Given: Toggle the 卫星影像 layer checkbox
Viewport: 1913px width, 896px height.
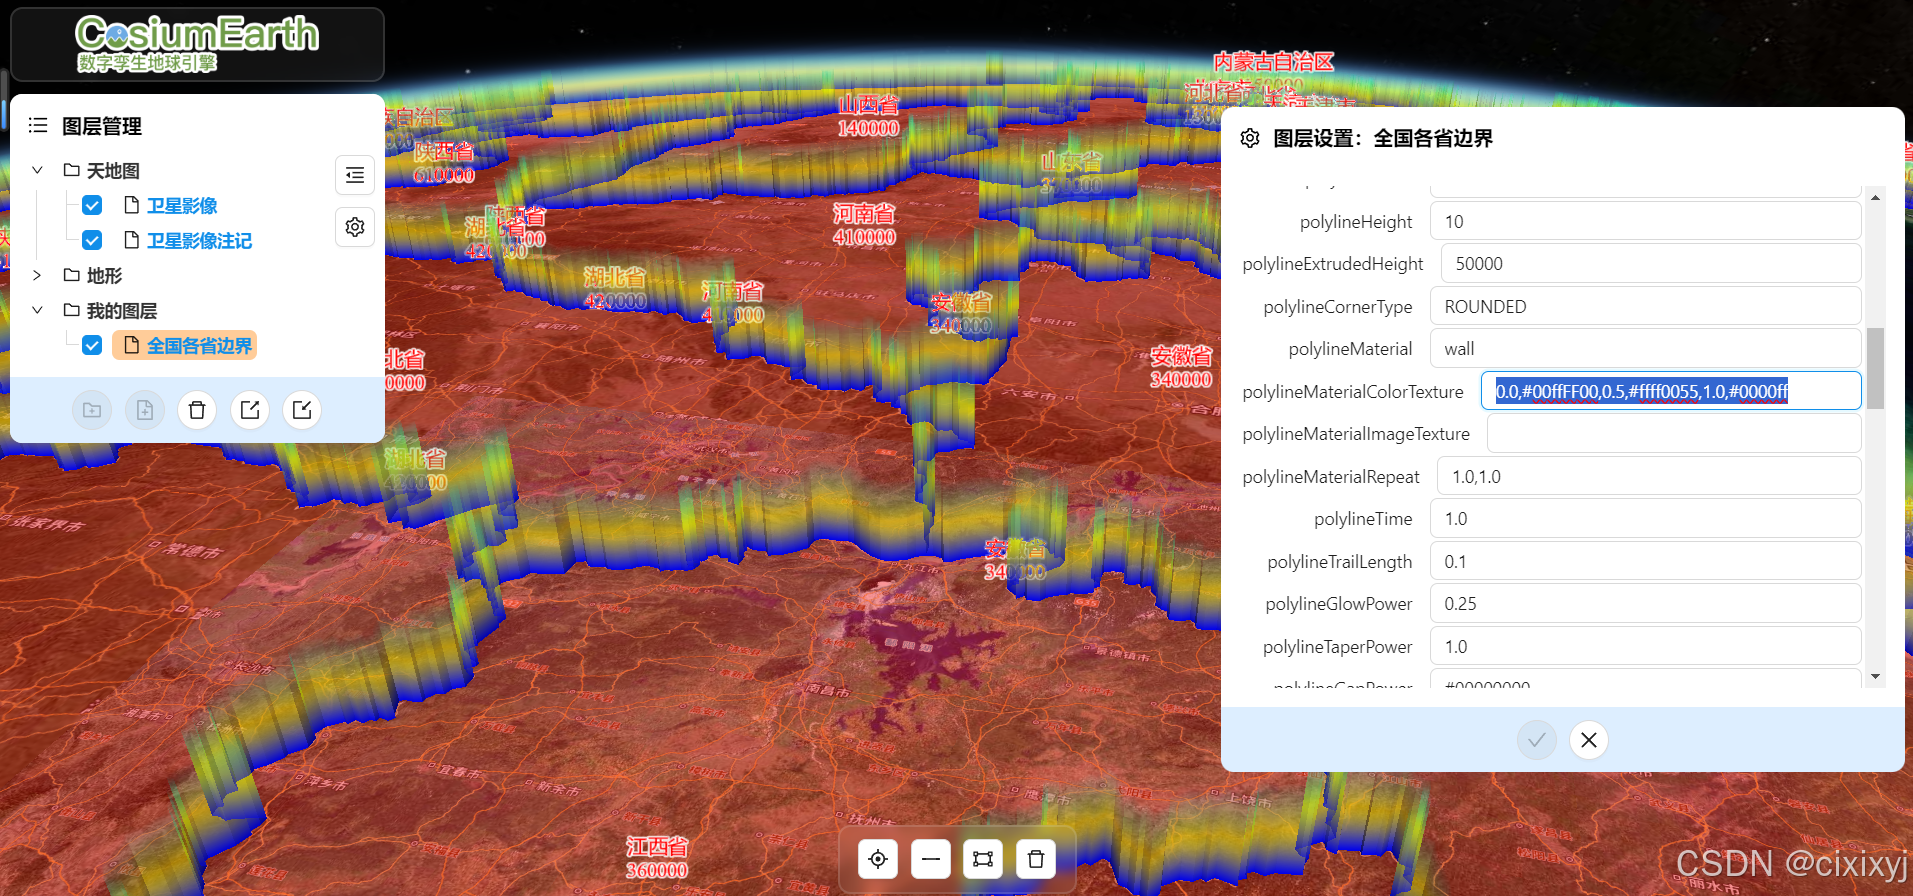Looking at the screenshot, I should pos(92,205).
